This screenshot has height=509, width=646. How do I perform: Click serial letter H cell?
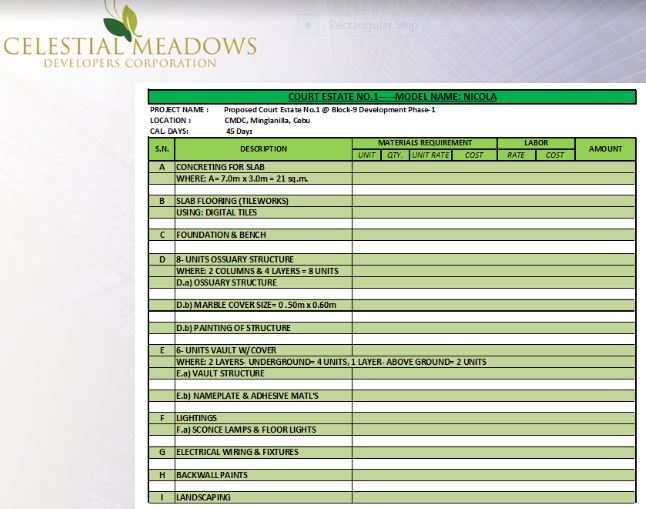pos(162,475)
